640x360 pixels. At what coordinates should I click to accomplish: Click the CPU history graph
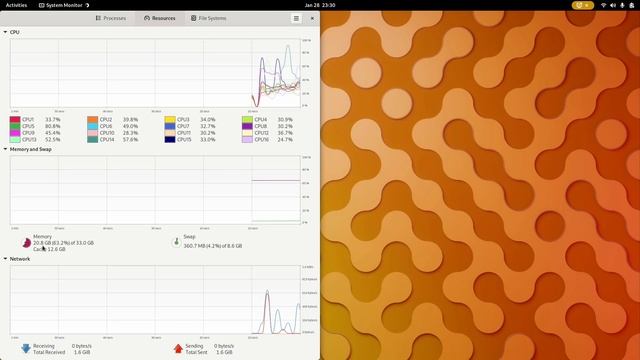155,73
